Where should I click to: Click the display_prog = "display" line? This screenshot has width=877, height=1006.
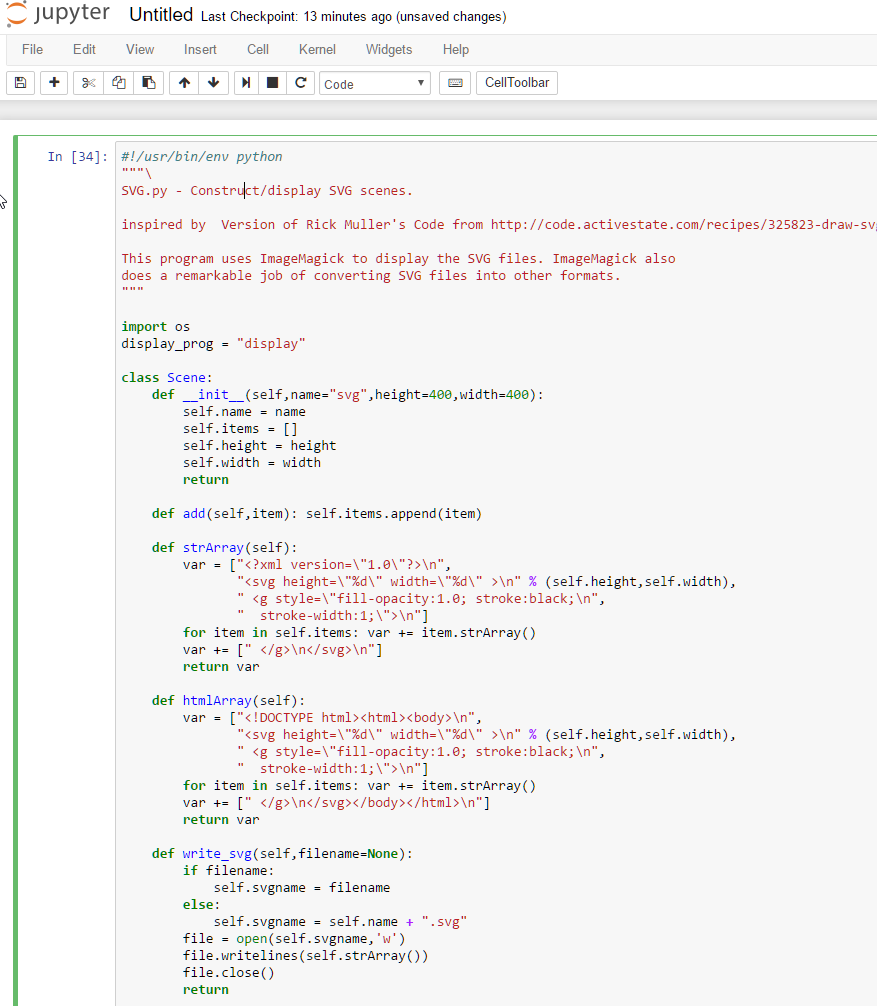coord(214,344)
